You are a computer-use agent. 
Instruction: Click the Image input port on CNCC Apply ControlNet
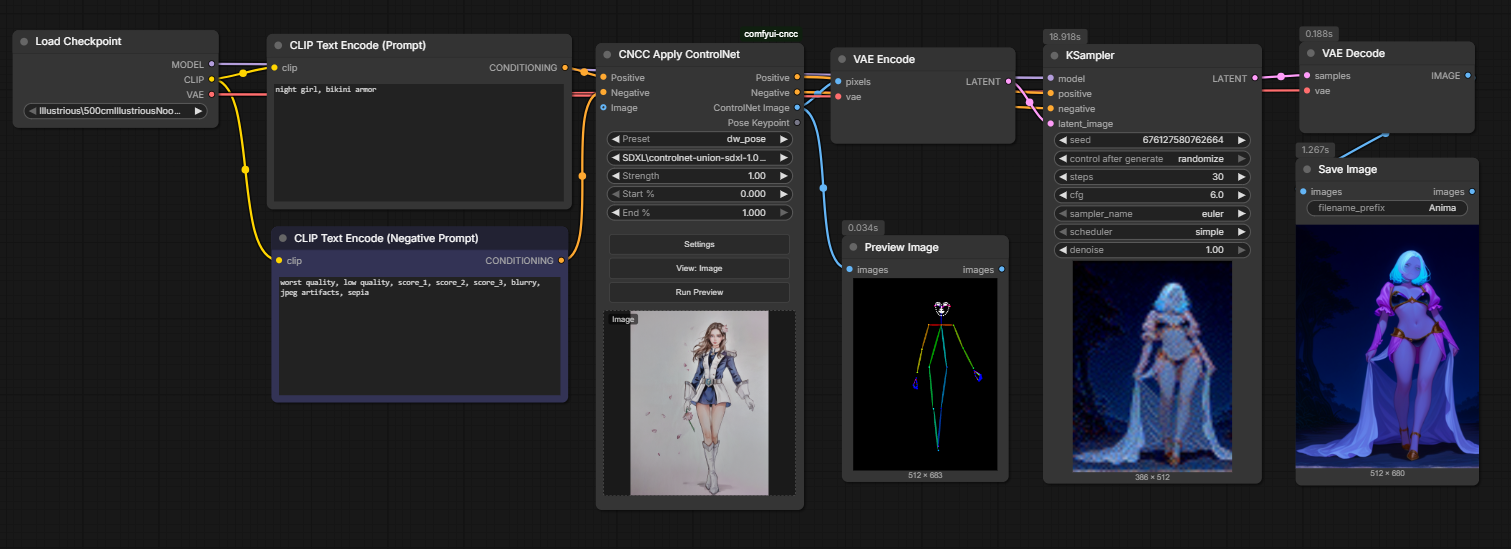(603, 107)
